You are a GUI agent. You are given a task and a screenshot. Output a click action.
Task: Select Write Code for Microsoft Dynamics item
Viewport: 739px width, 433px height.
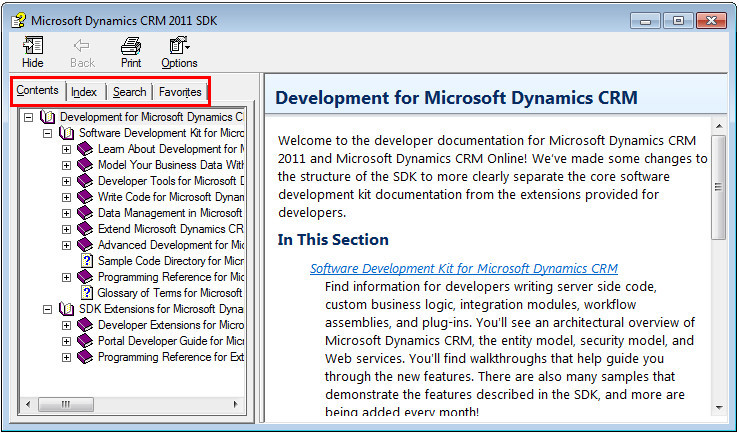tap(170, 197)
